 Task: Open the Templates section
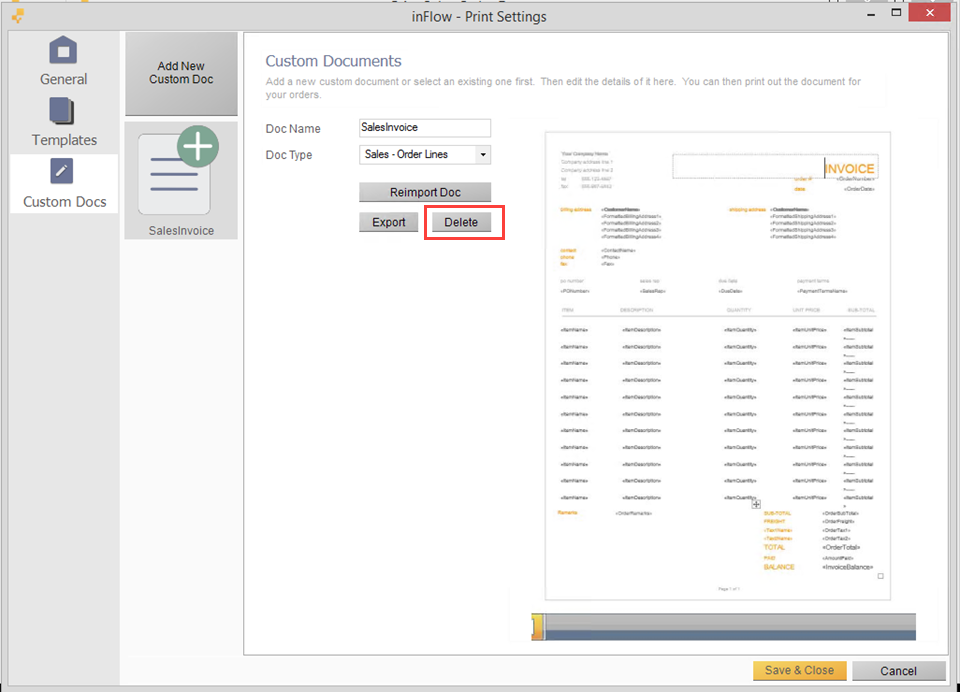[64, 122]
